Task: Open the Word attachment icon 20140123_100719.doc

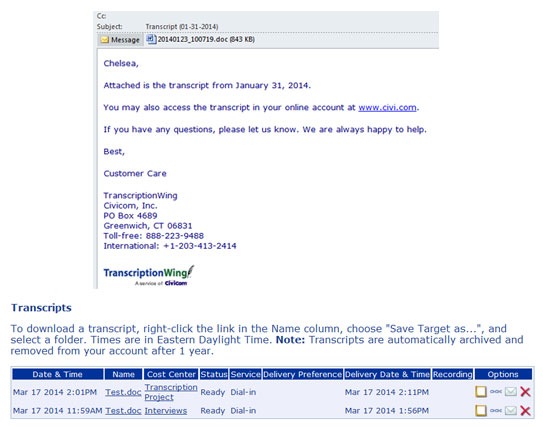Action: pyautogui.click(x=151, y=39)
